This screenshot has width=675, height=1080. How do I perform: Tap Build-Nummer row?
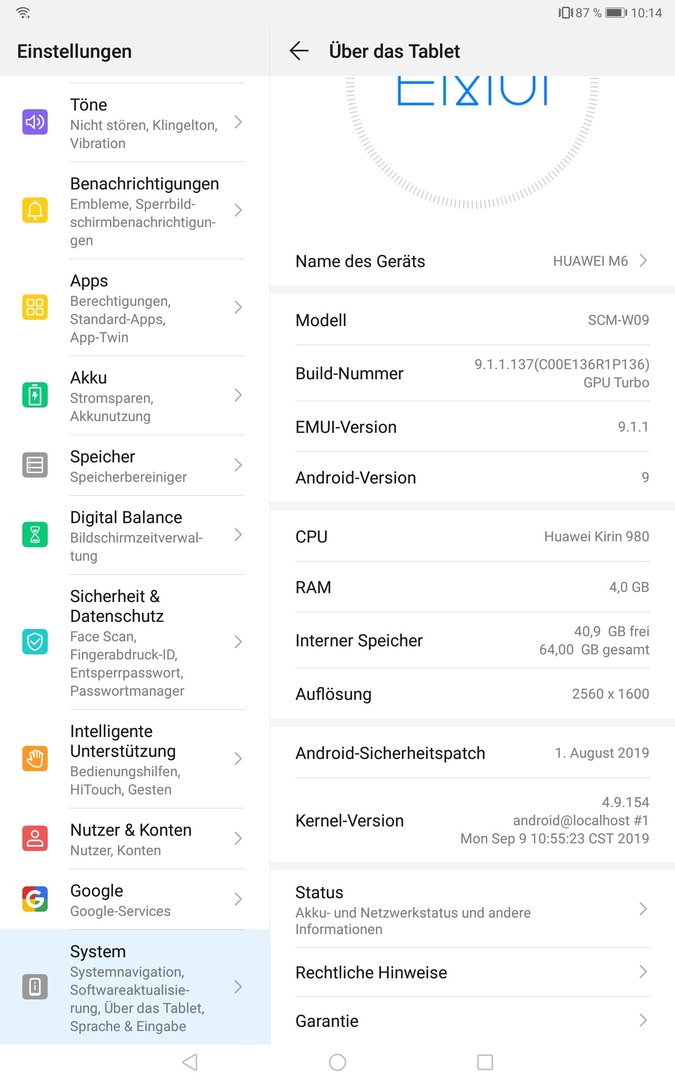click(x=472, y=373)
